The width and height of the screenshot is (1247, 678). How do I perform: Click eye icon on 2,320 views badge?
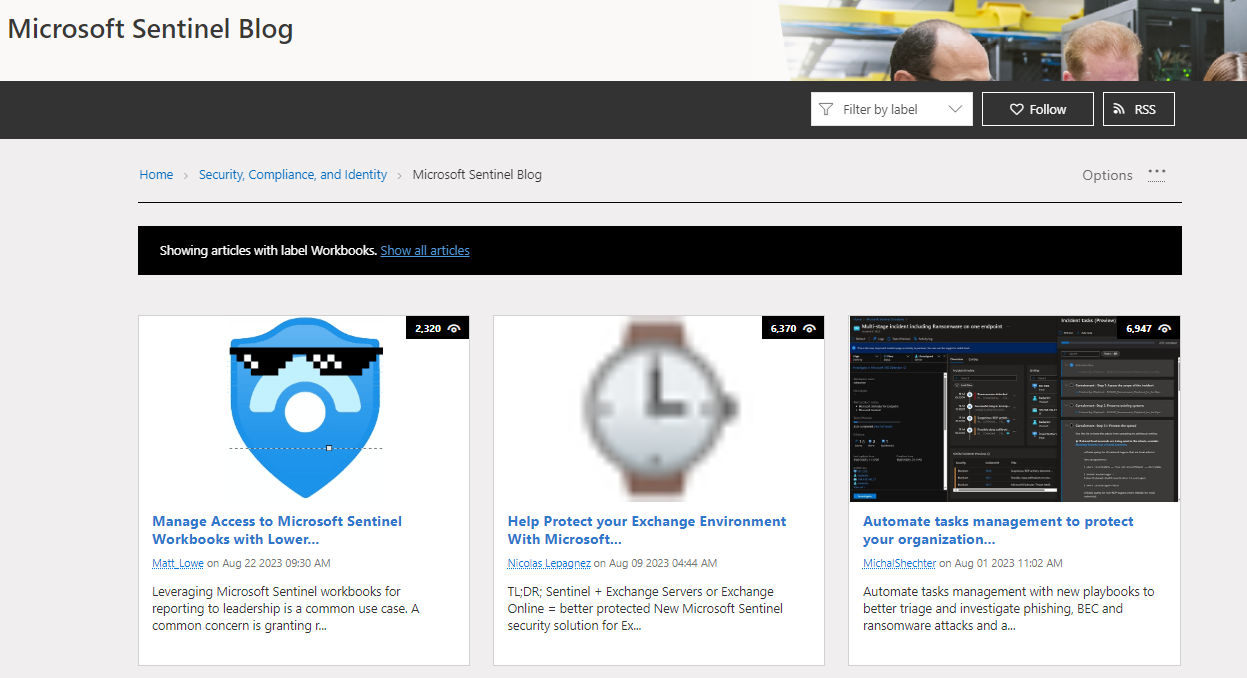(x=454, y=328)
